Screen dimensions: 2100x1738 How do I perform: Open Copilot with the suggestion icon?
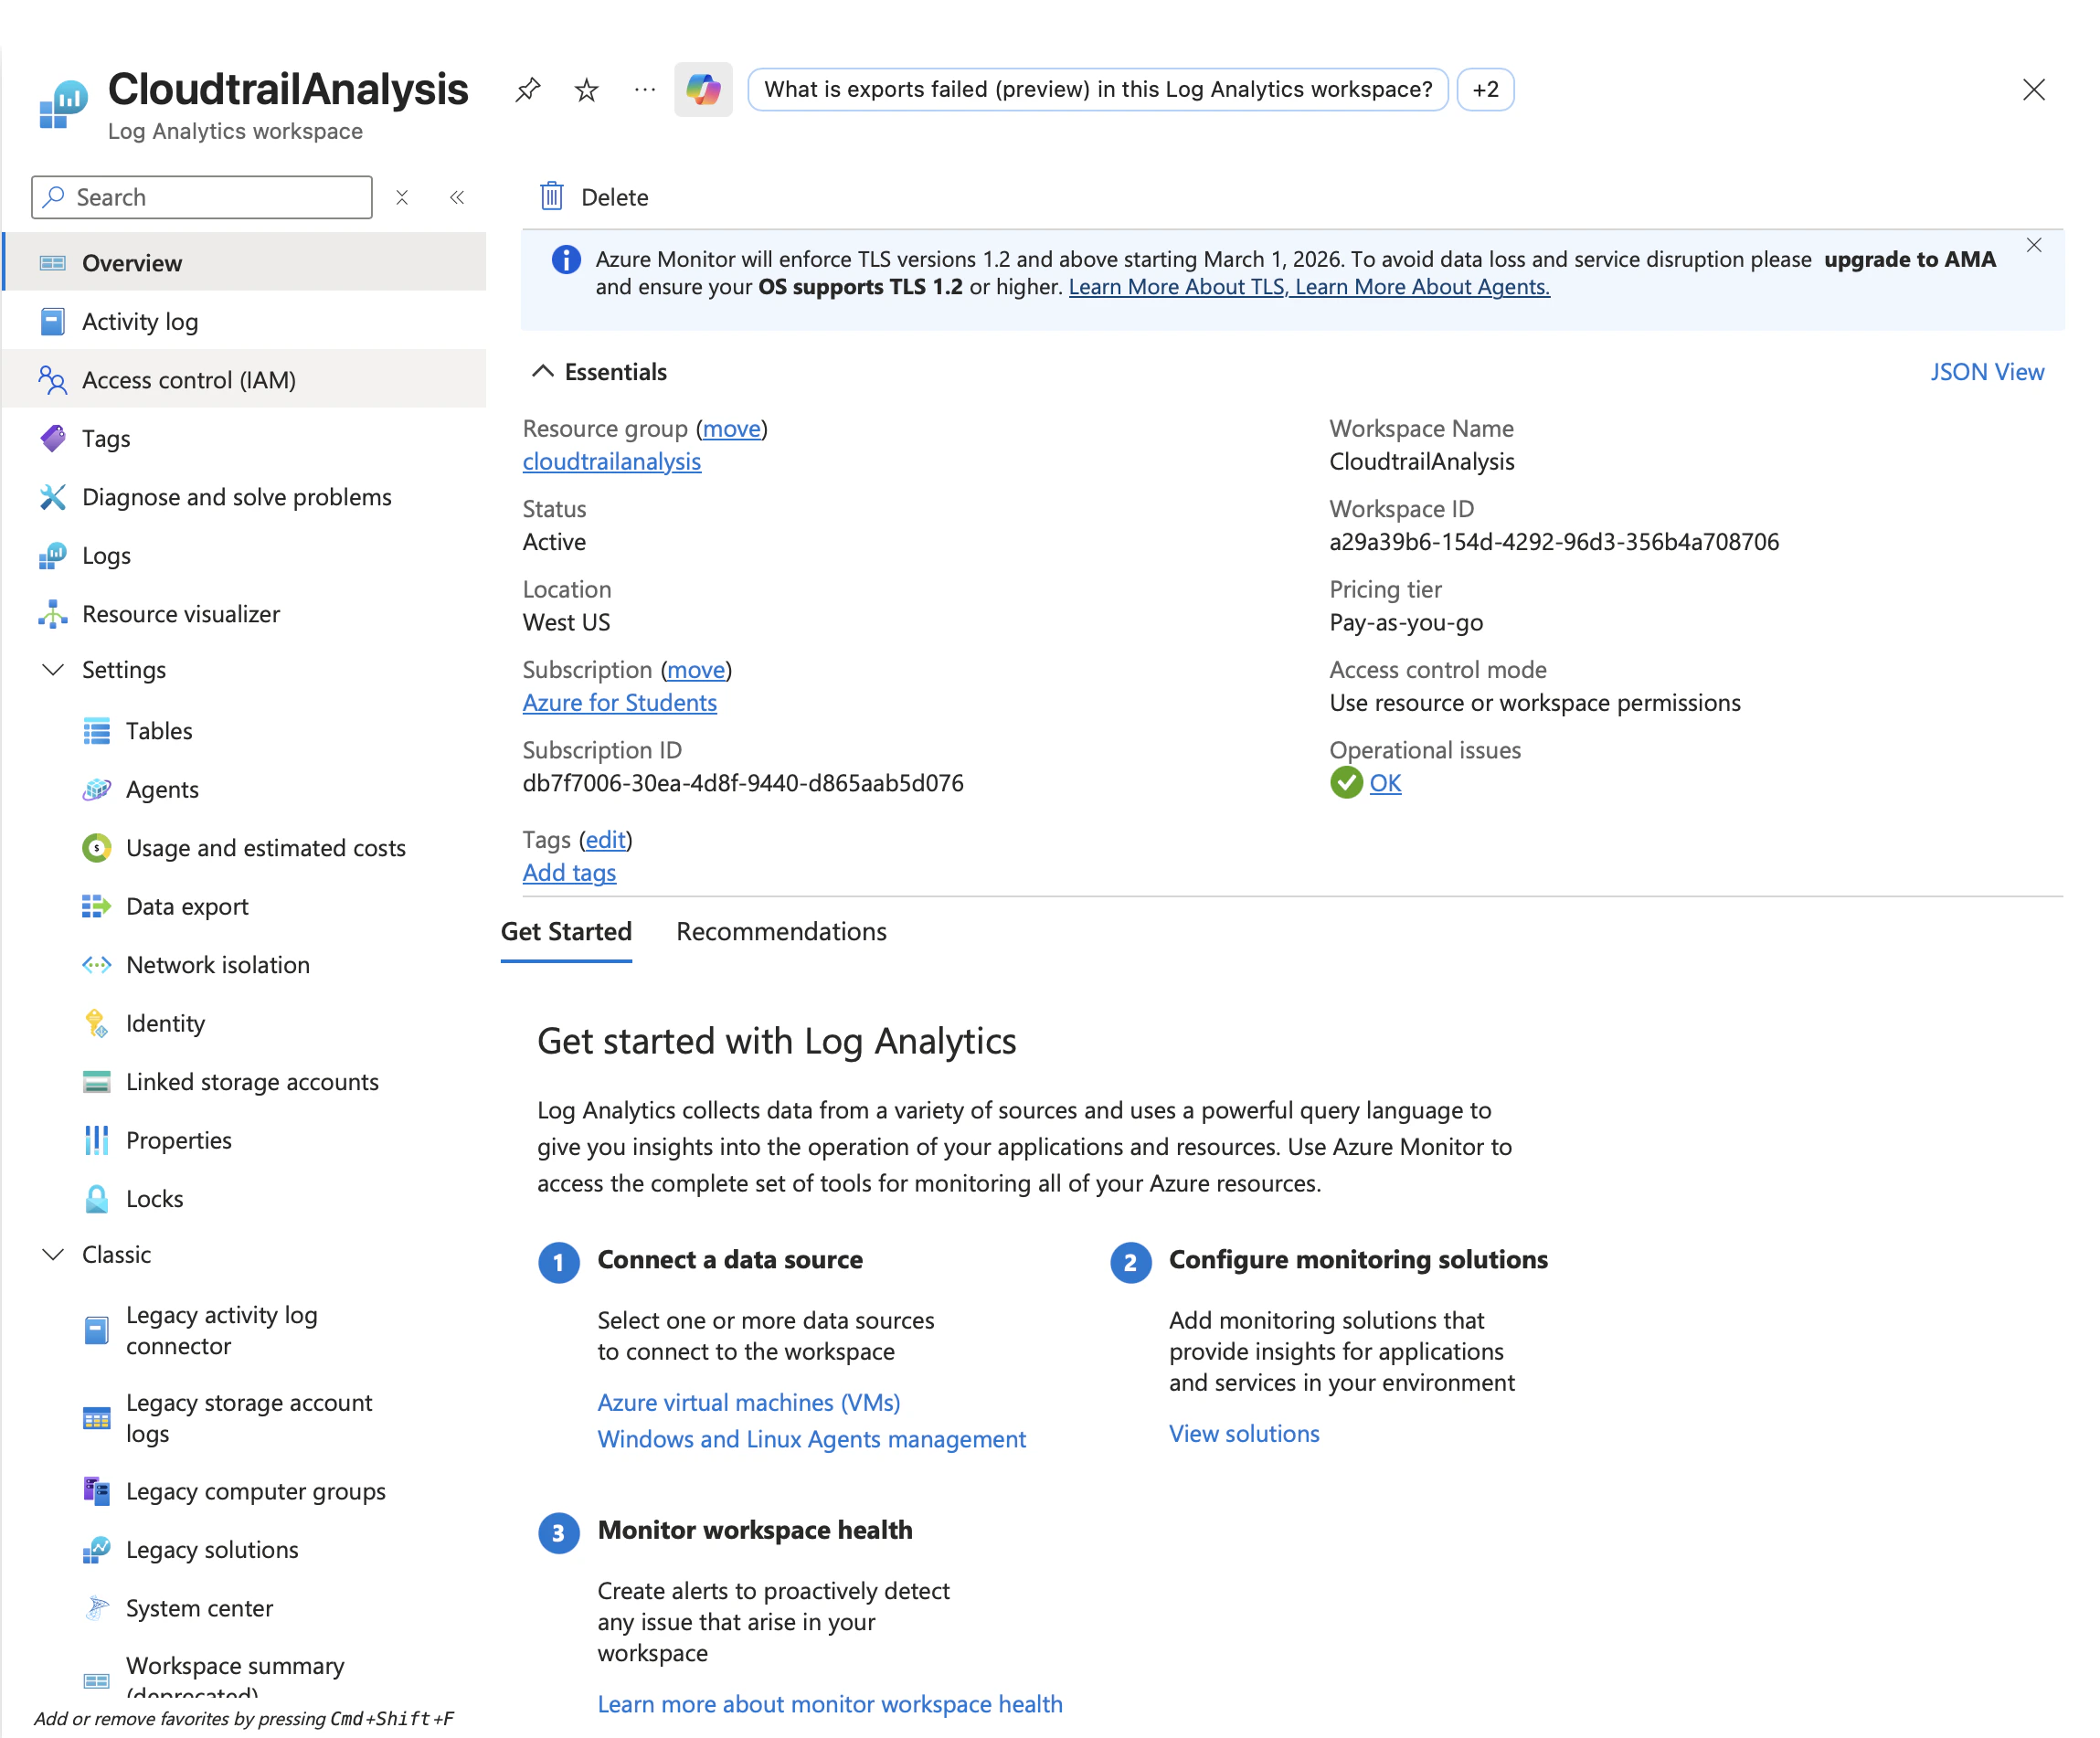703,89
